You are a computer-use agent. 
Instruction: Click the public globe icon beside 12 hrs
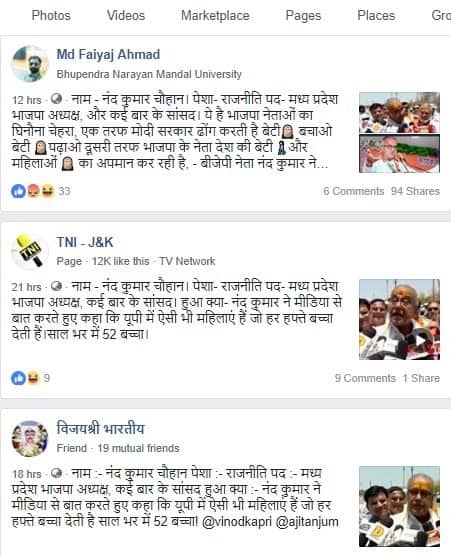(56, 99)
